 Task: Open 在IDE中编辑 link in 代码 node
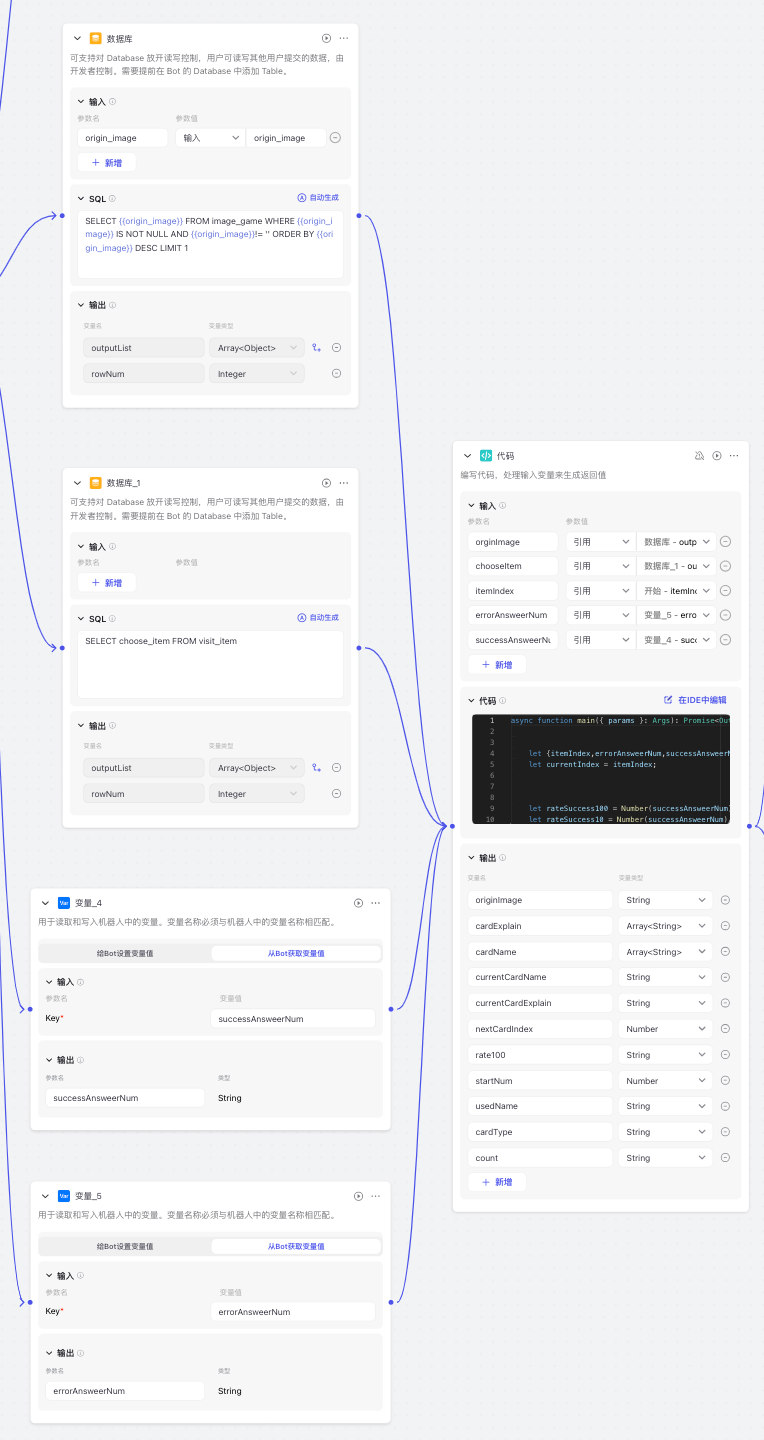click(x=696, y=700)
